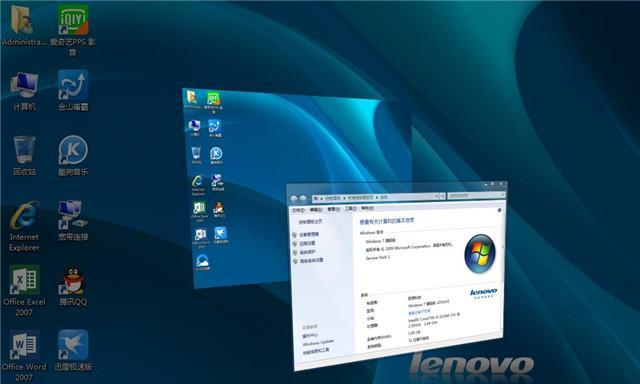Click the help icon beneath the System window's search box
Viewport: 640px width, 384px height.
pos(500,210)
